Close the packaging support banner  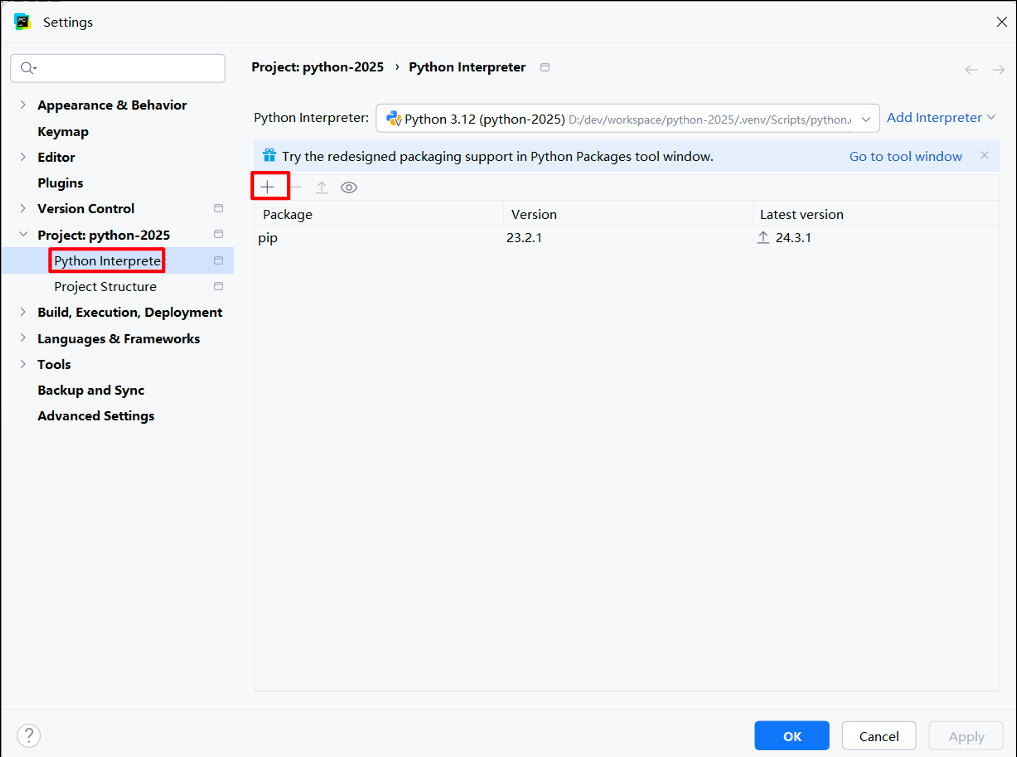point(984,156)
